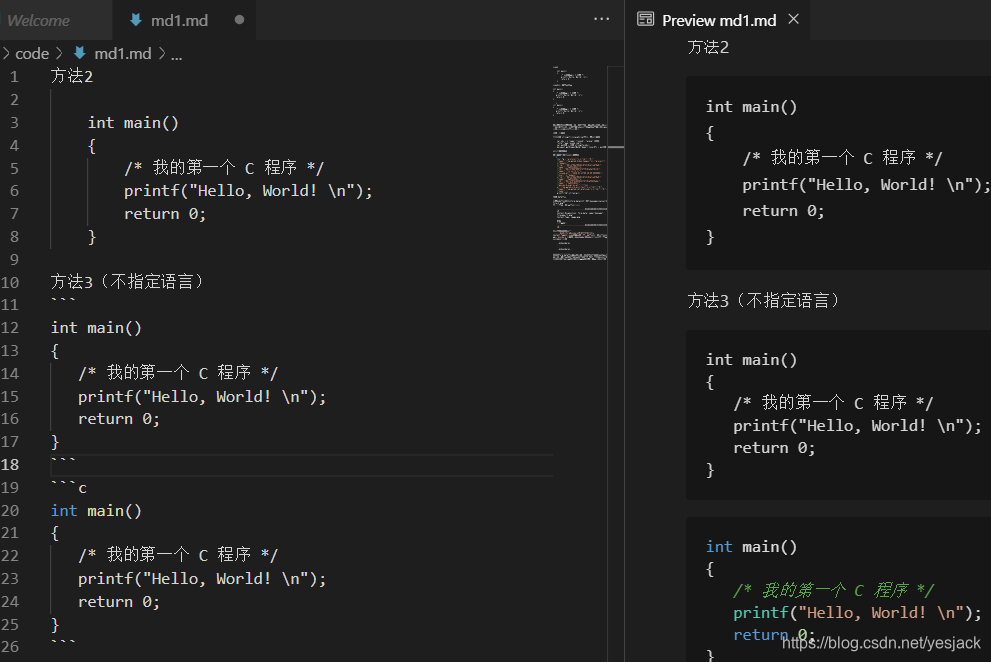Image resolution: width=991 pixels, height=662 pixels.
Task: Click '方法3（不指定语言）' on editor line 10
Action: 128,281
